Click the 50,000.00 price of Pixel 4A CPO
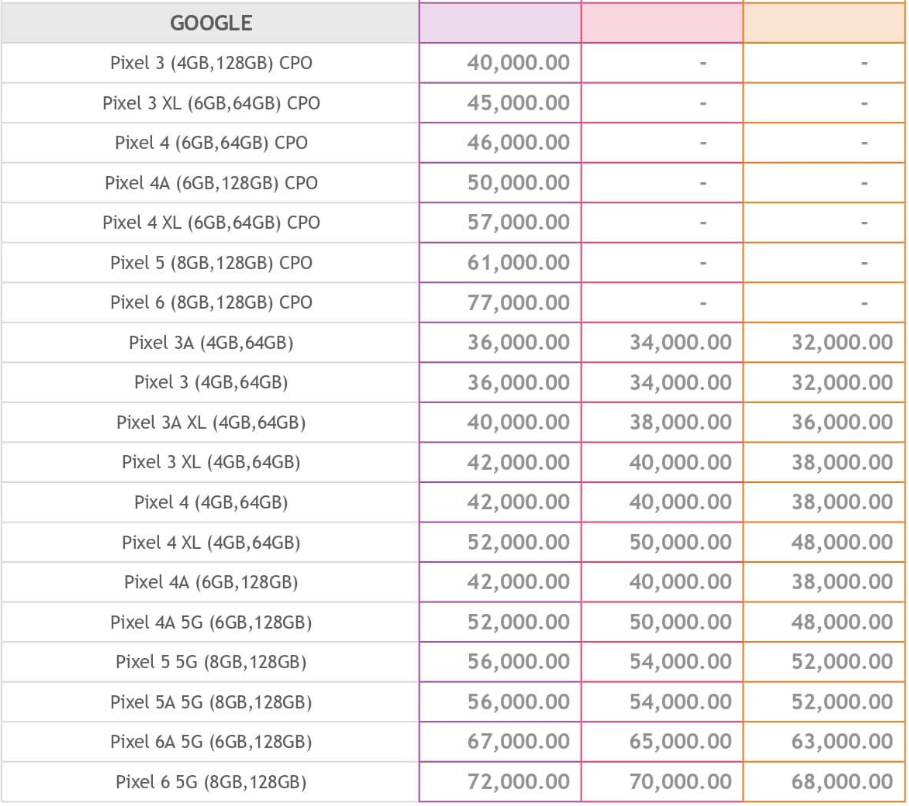Image resolution: width=909 pixels, height=806 pixels. (518, 183)
